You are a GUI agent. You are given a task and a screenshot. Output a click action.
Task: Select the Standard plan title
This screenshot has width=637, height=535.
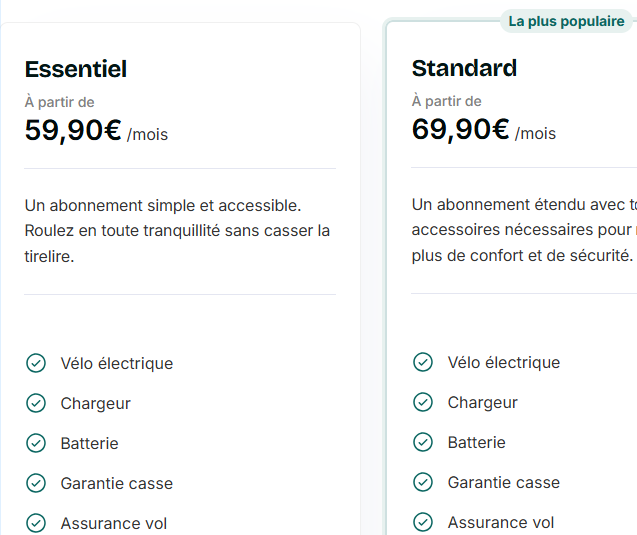tap(464, 68)
